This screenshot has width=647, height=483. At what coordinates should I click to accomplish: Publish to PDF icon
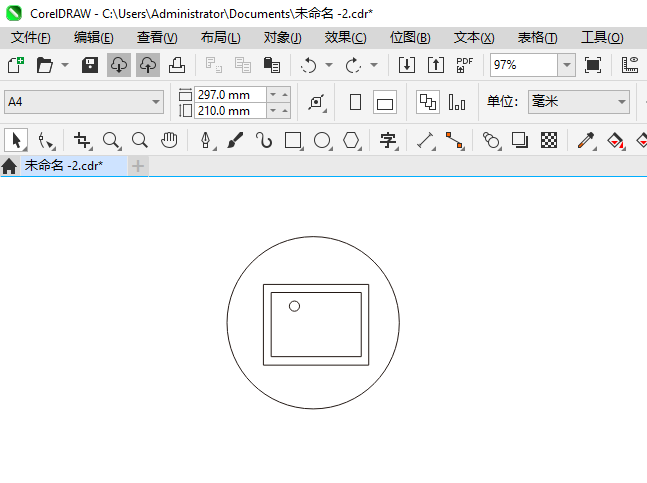(465, 65)
